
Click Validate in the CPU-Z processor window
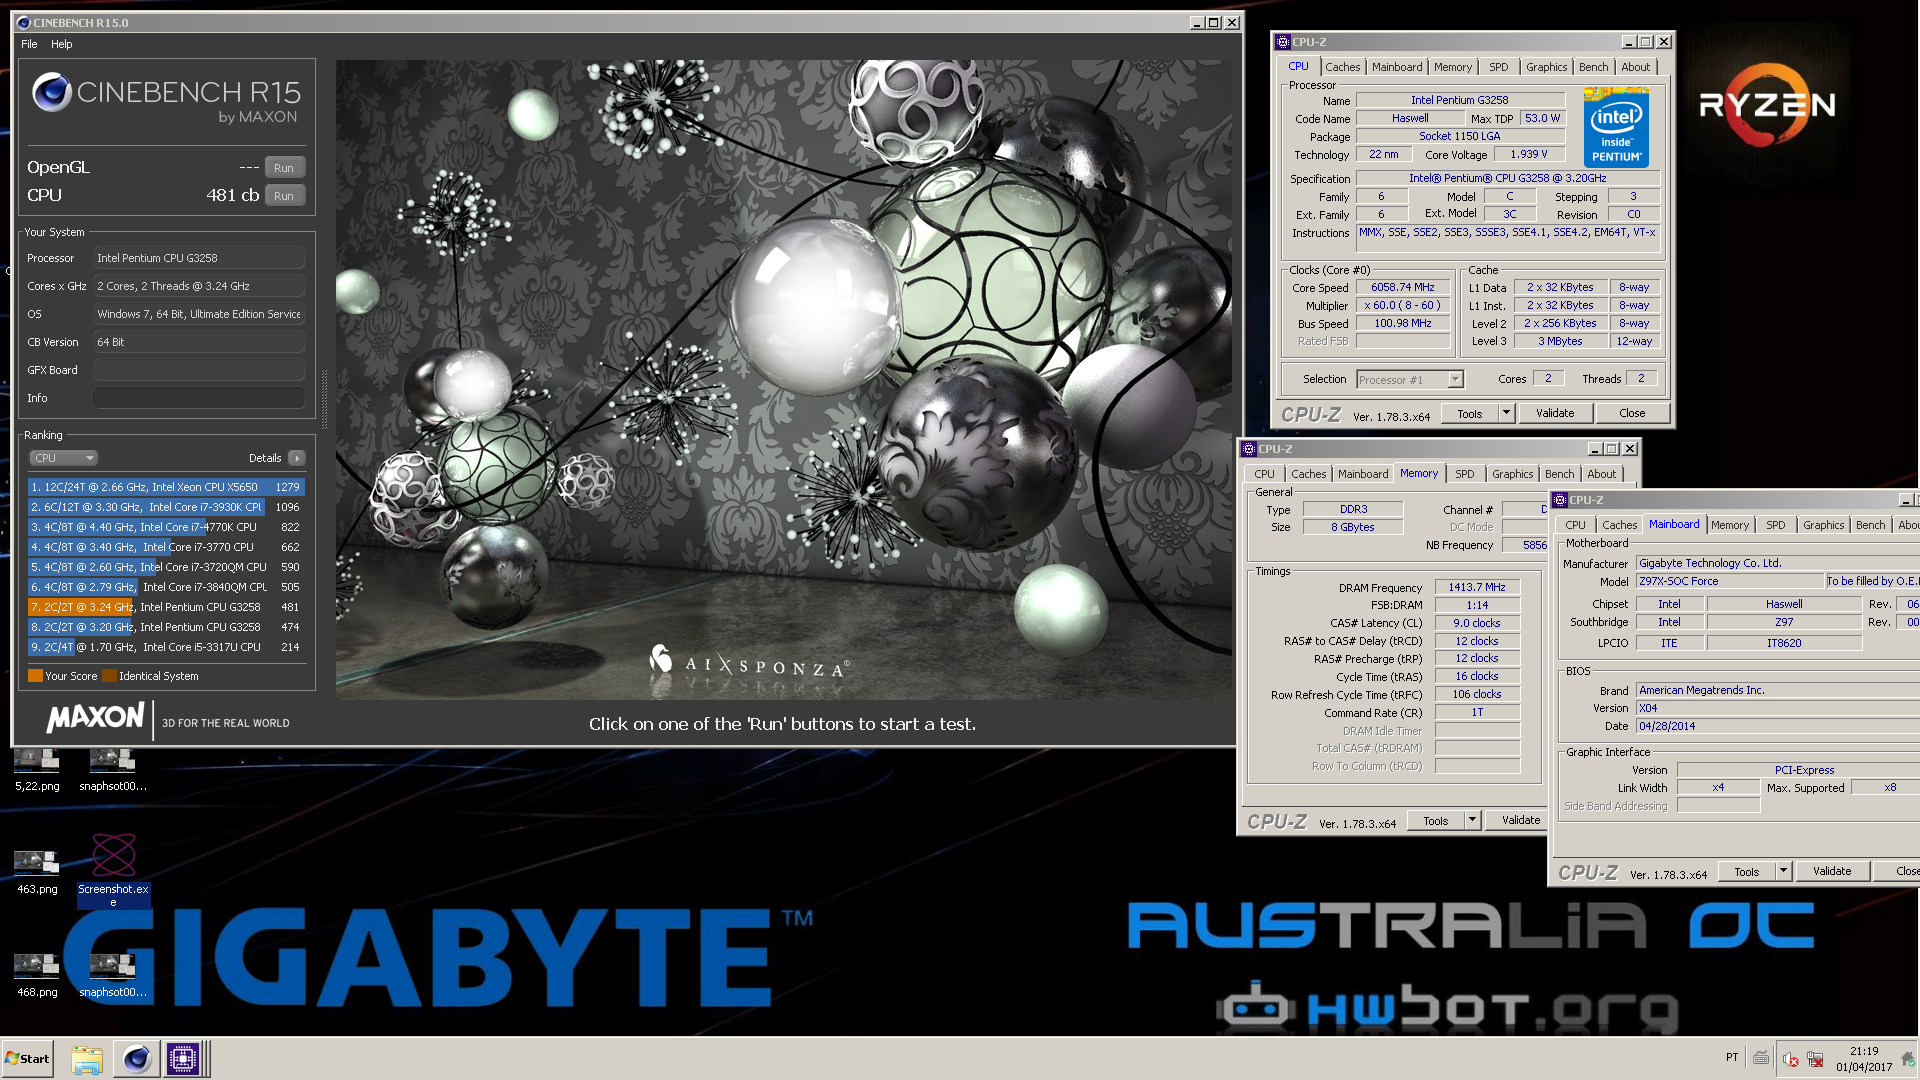[1555, 414]
